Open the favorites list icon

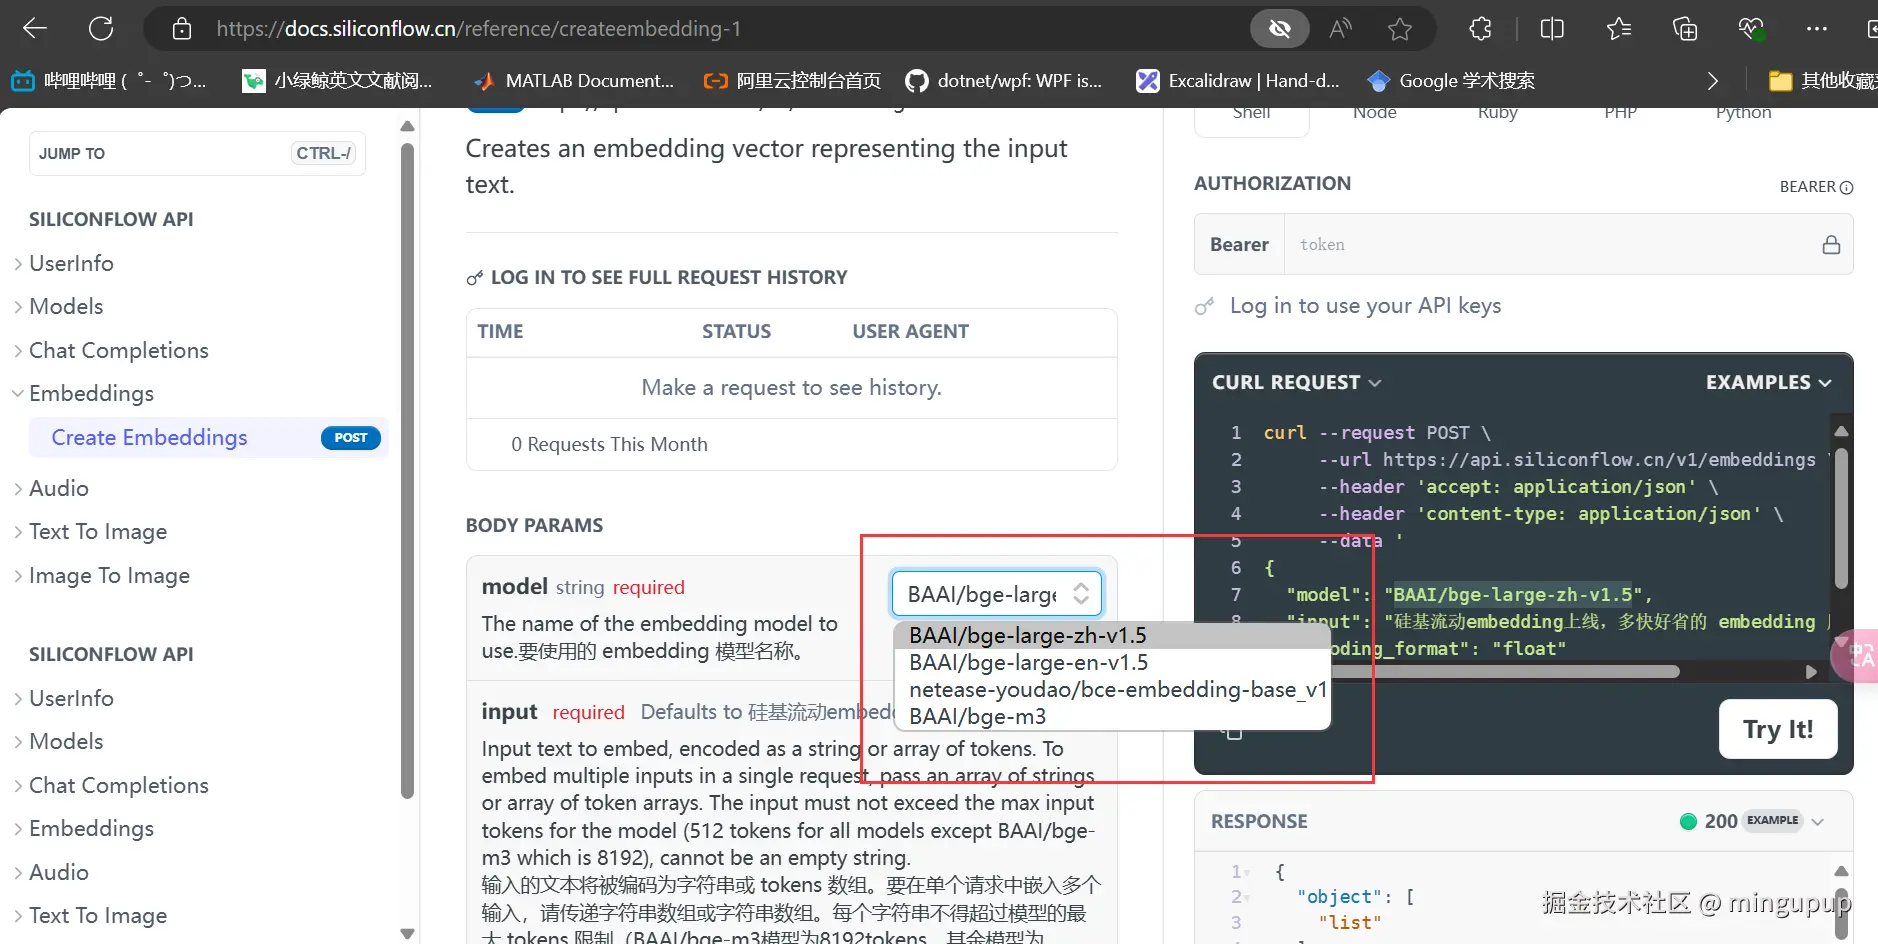pyautogui.click(x=1619, y=29)
